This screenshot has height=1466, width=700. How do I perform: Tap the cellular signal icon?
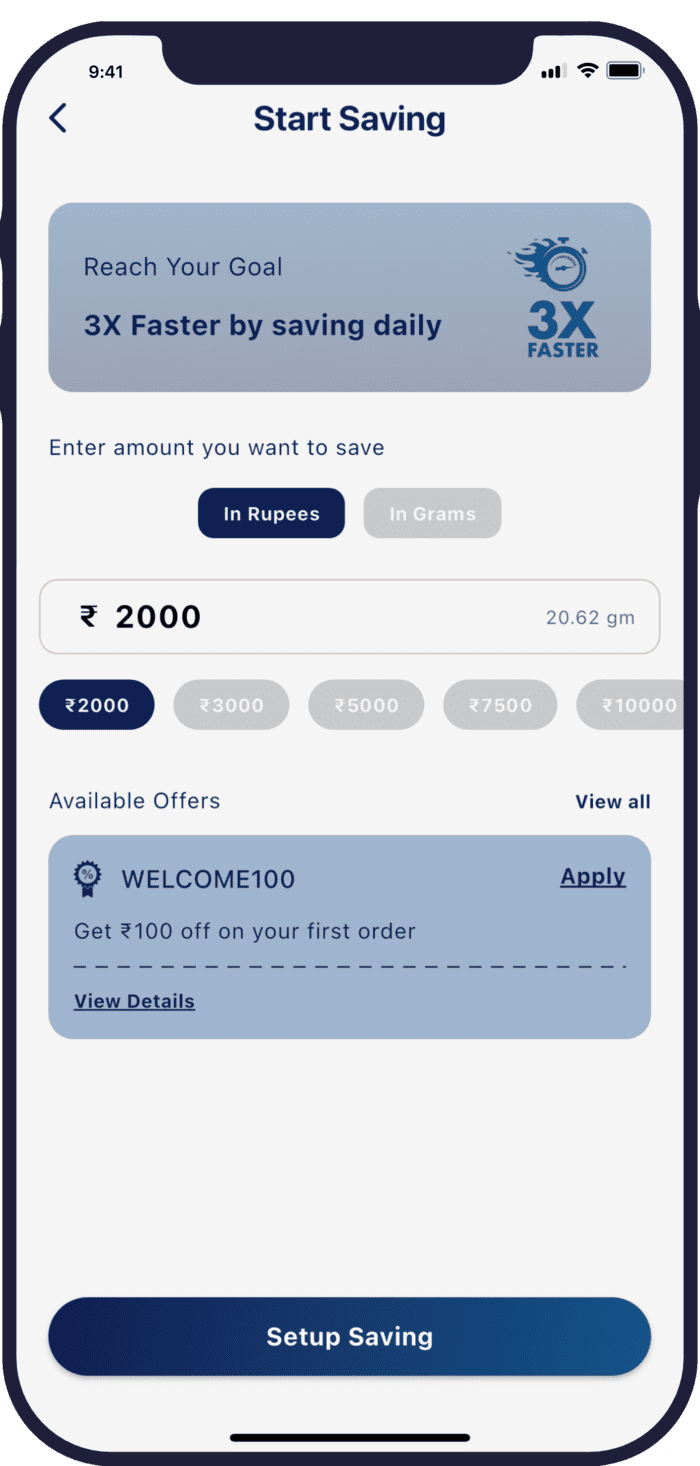553,71
